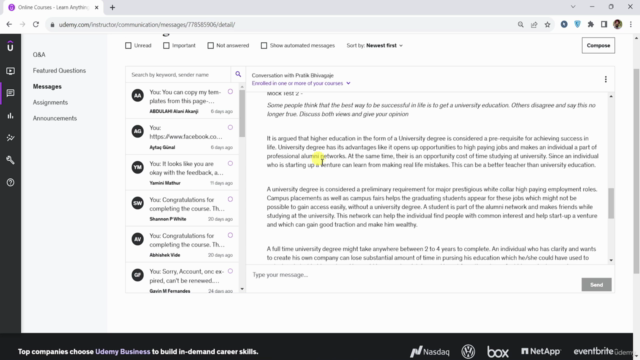Click the Udemy logo in sidebar
The height and width of the screenshot is (360, 640).
(x=10, y=47)
